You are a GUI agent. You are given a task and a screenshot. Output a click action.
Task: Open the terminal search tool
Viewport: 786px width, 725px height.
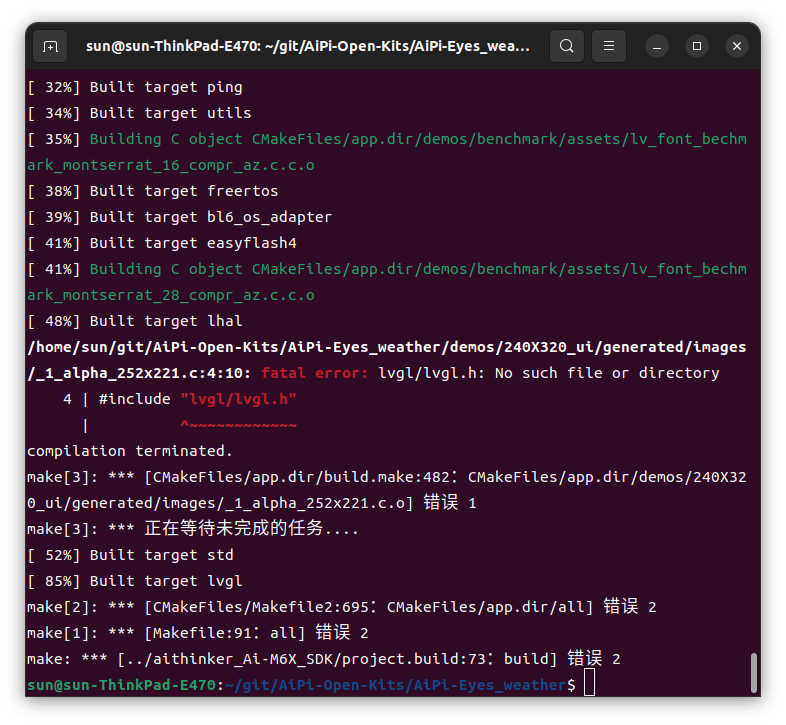[566, 46]
